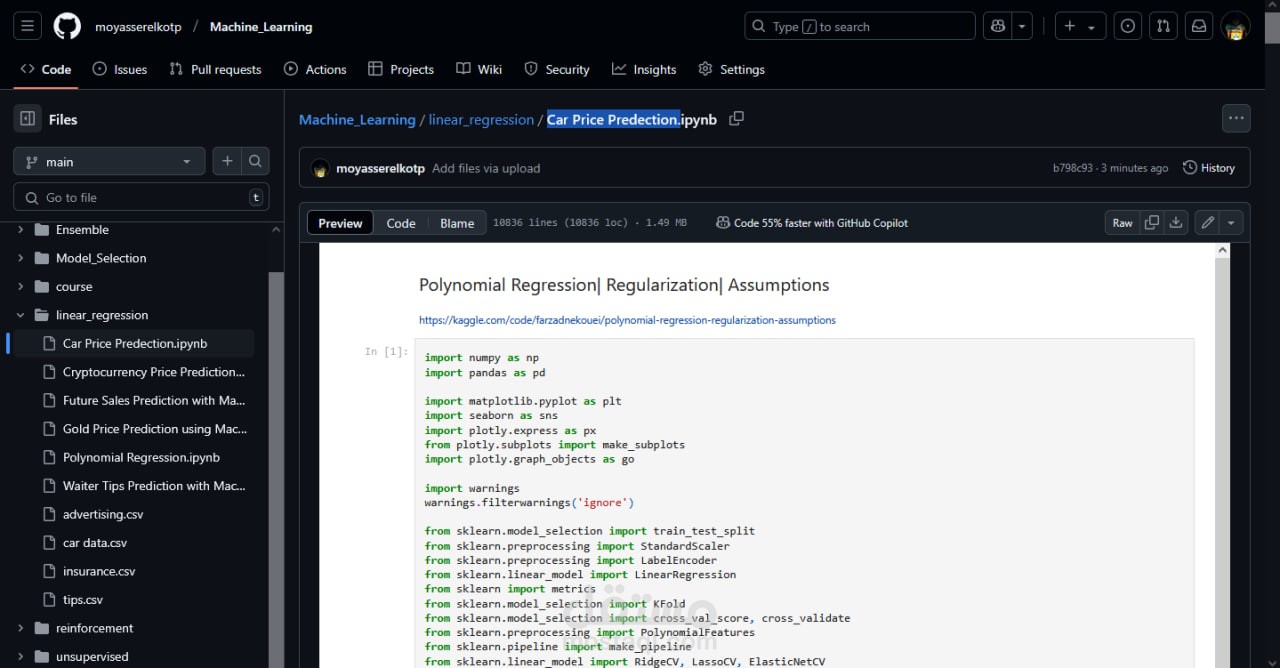Collapse the linear_regression folder
The image size is (1280, 668).
coord(21,315)
